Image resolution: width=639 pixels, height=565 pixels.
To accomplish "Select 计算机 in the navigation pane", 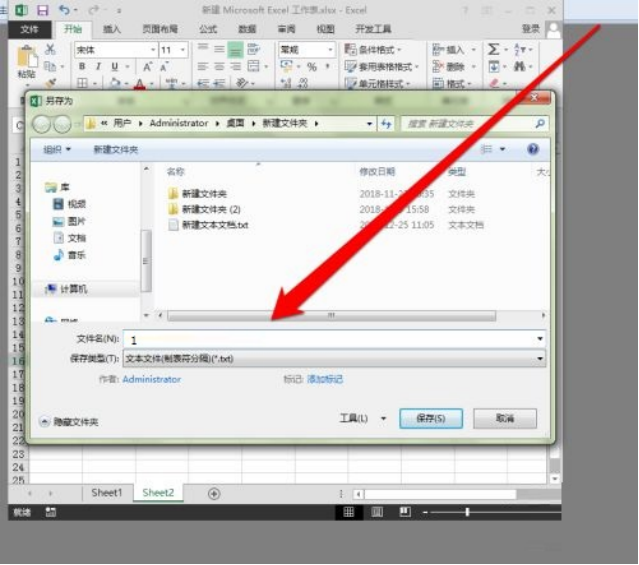I will click(x=66, y=289).
